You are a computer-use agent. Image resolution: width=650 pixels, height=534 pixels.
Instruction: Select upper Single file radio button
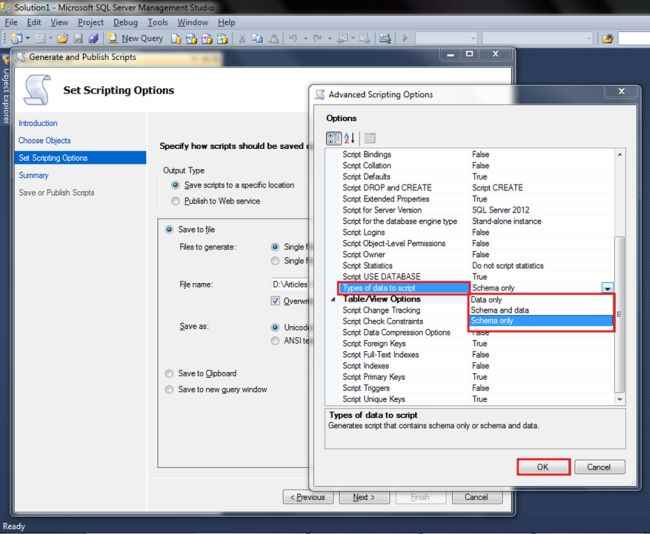275,247
